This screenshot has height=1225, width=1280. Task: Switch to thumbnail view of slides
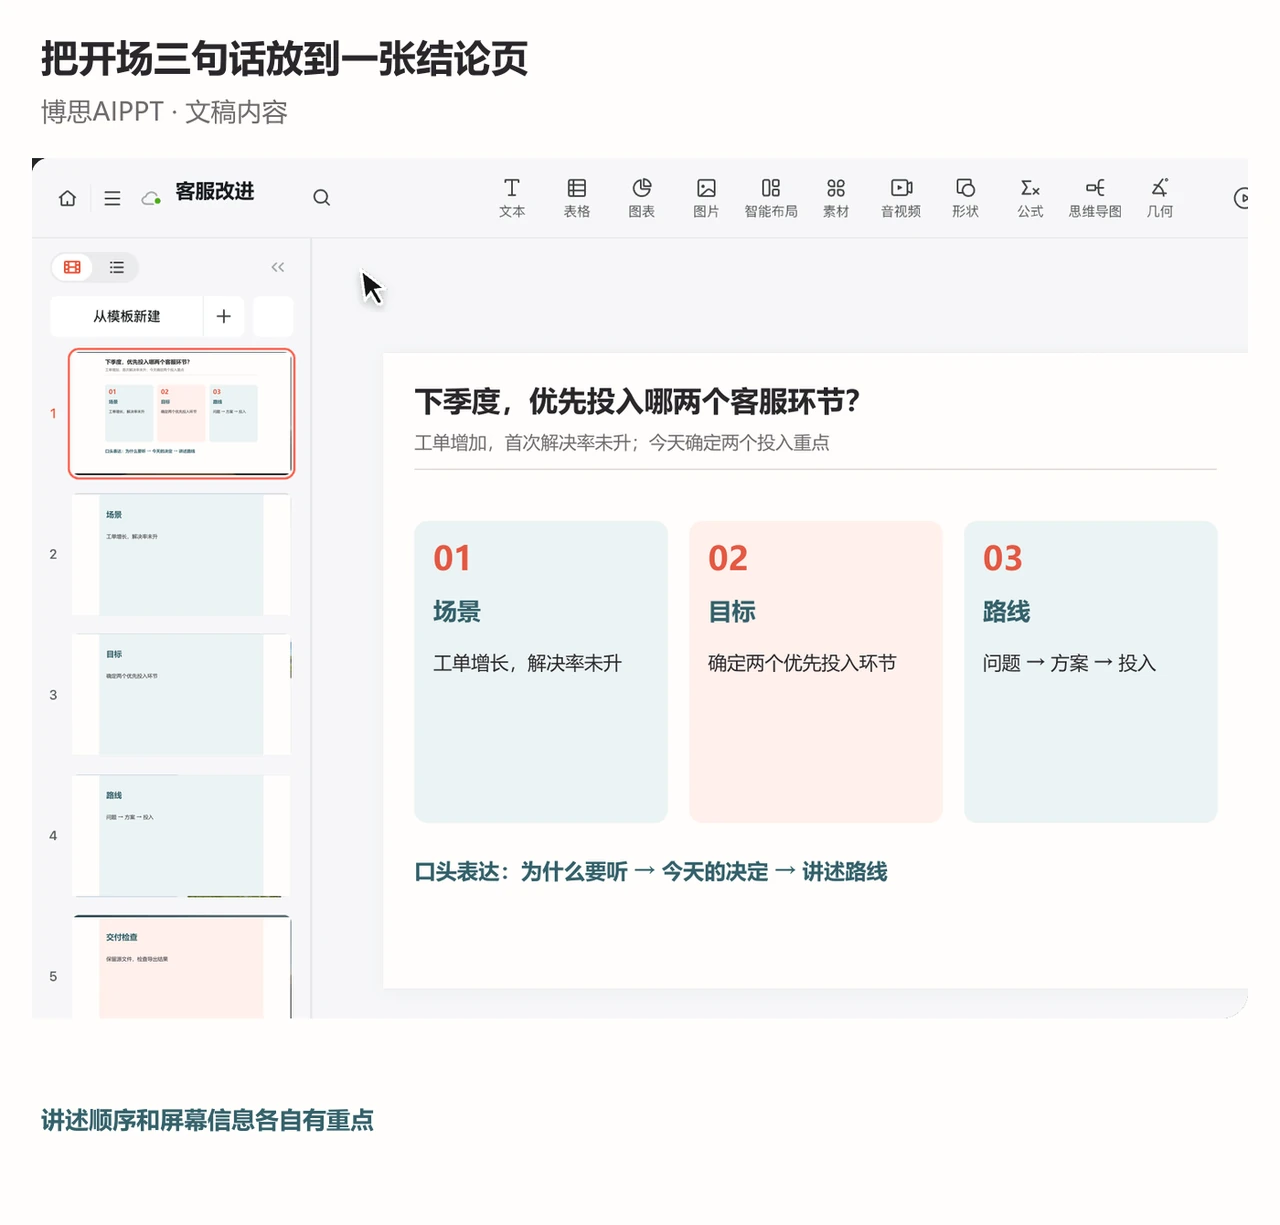coord(72,267)
